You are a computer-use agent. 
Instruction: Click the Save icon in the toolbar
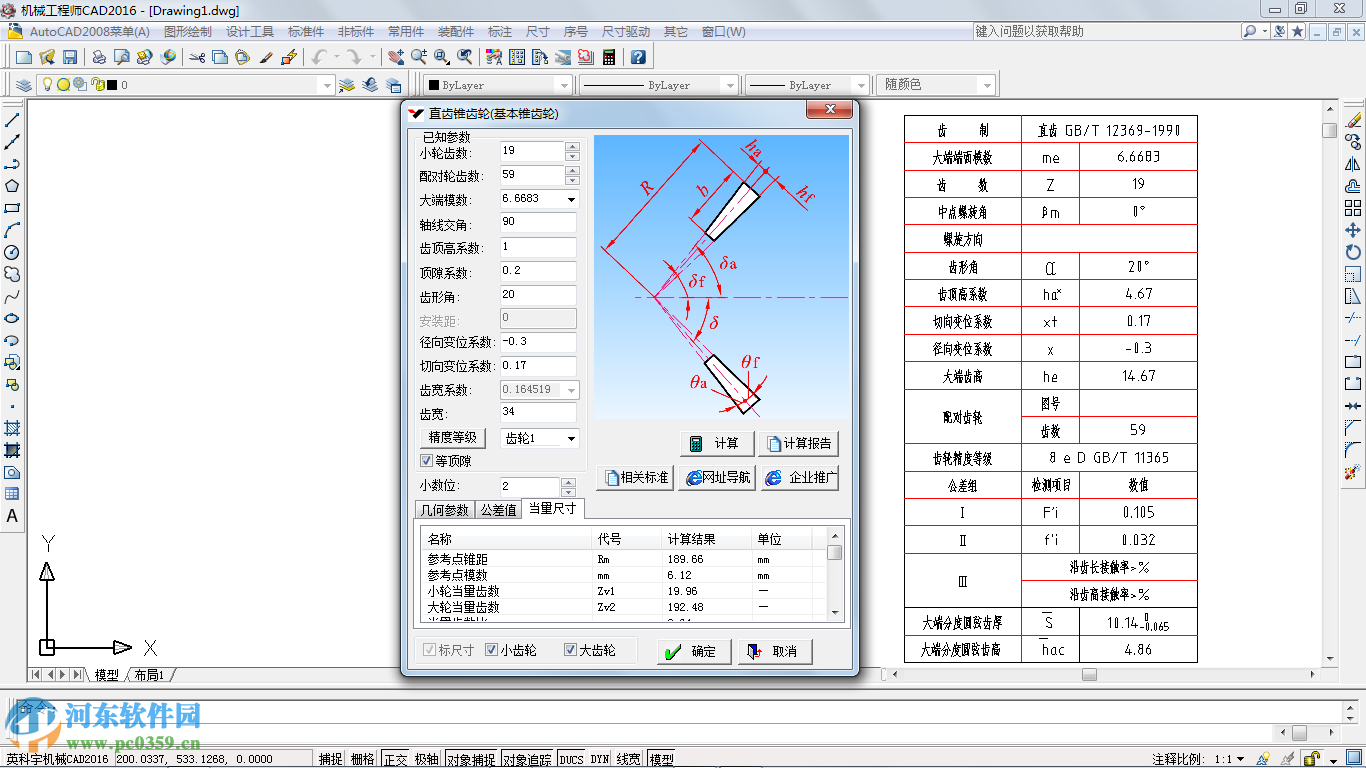[x=70, y=57]
